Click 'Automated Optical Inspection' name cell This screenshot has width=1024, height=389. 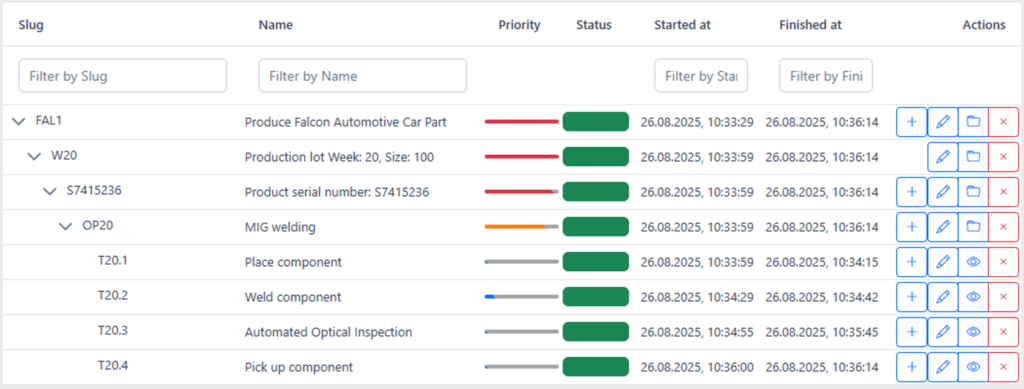[x=328, y=332]
